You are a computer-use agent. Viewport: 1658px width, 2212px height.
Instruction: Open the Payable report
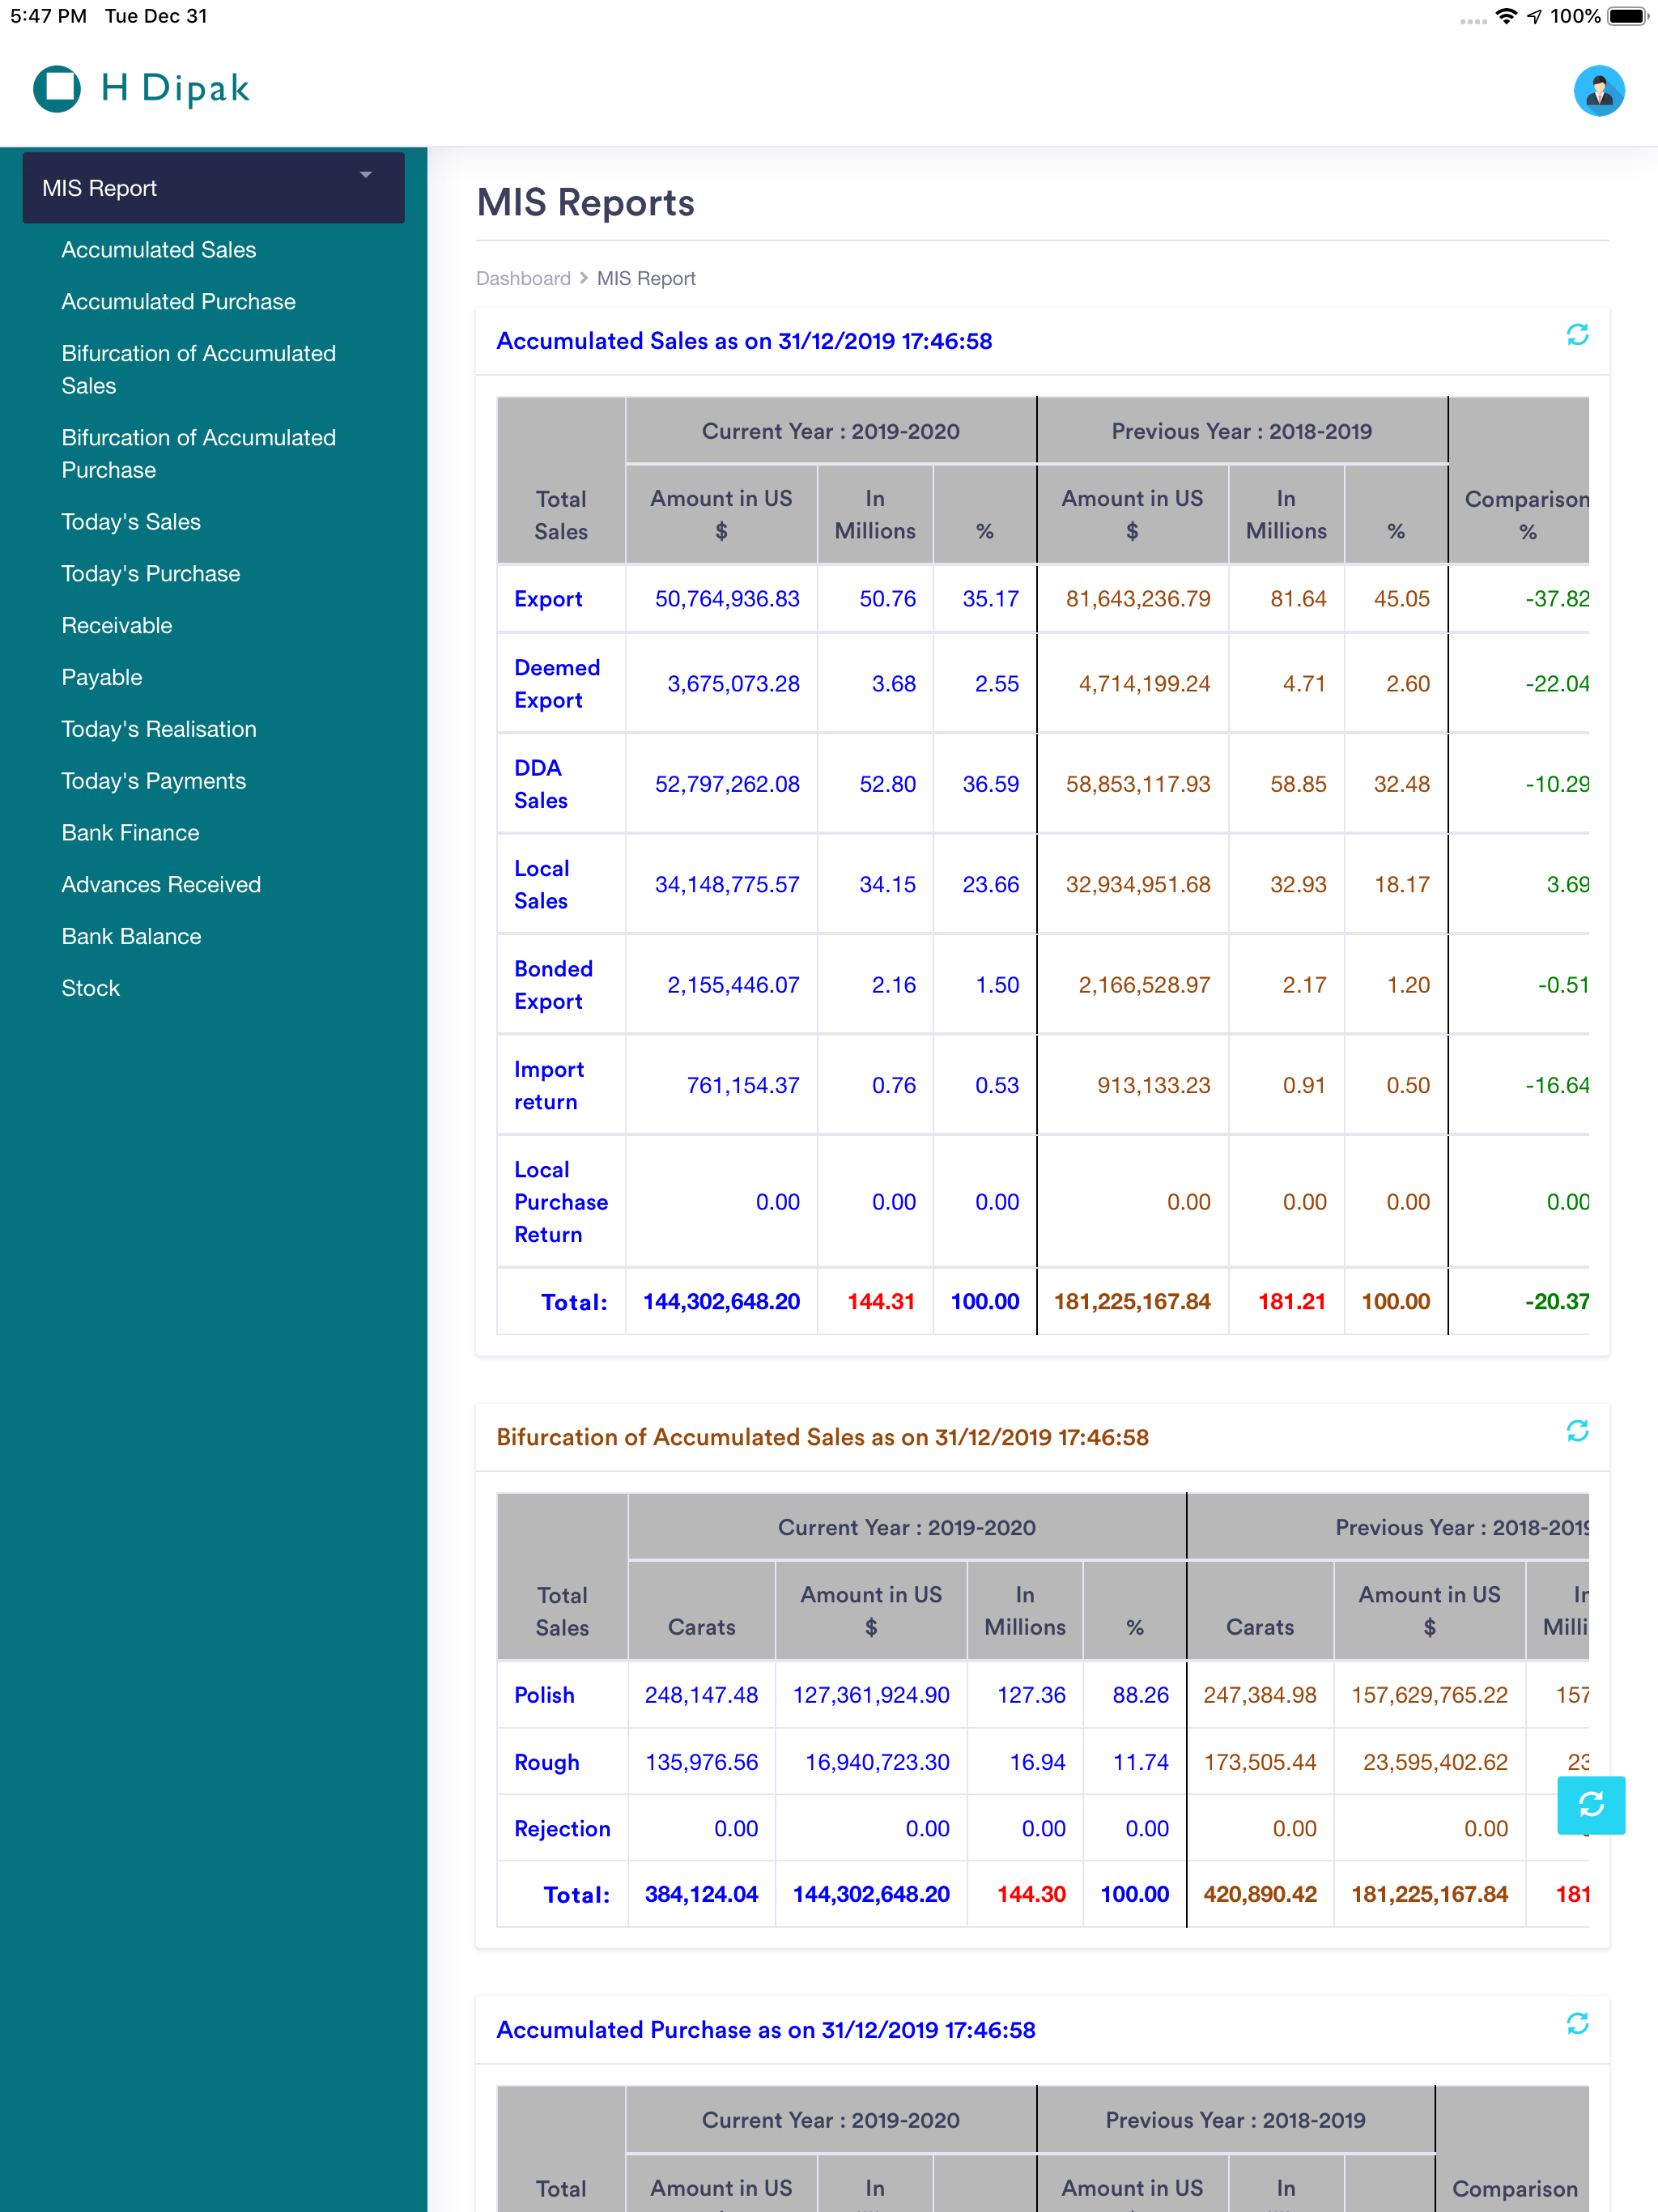[x=102, y=678]
